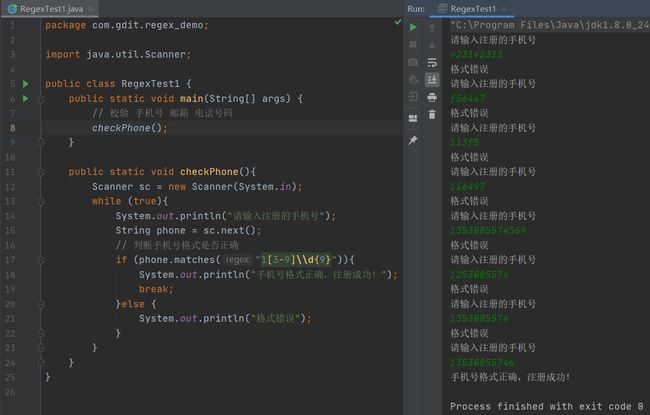The height and width of the screenshot is (415, 650).
Task: Toggle Soft-Wrap in the console toolbar
Action: pyautogui.click(x=432, y=62)
